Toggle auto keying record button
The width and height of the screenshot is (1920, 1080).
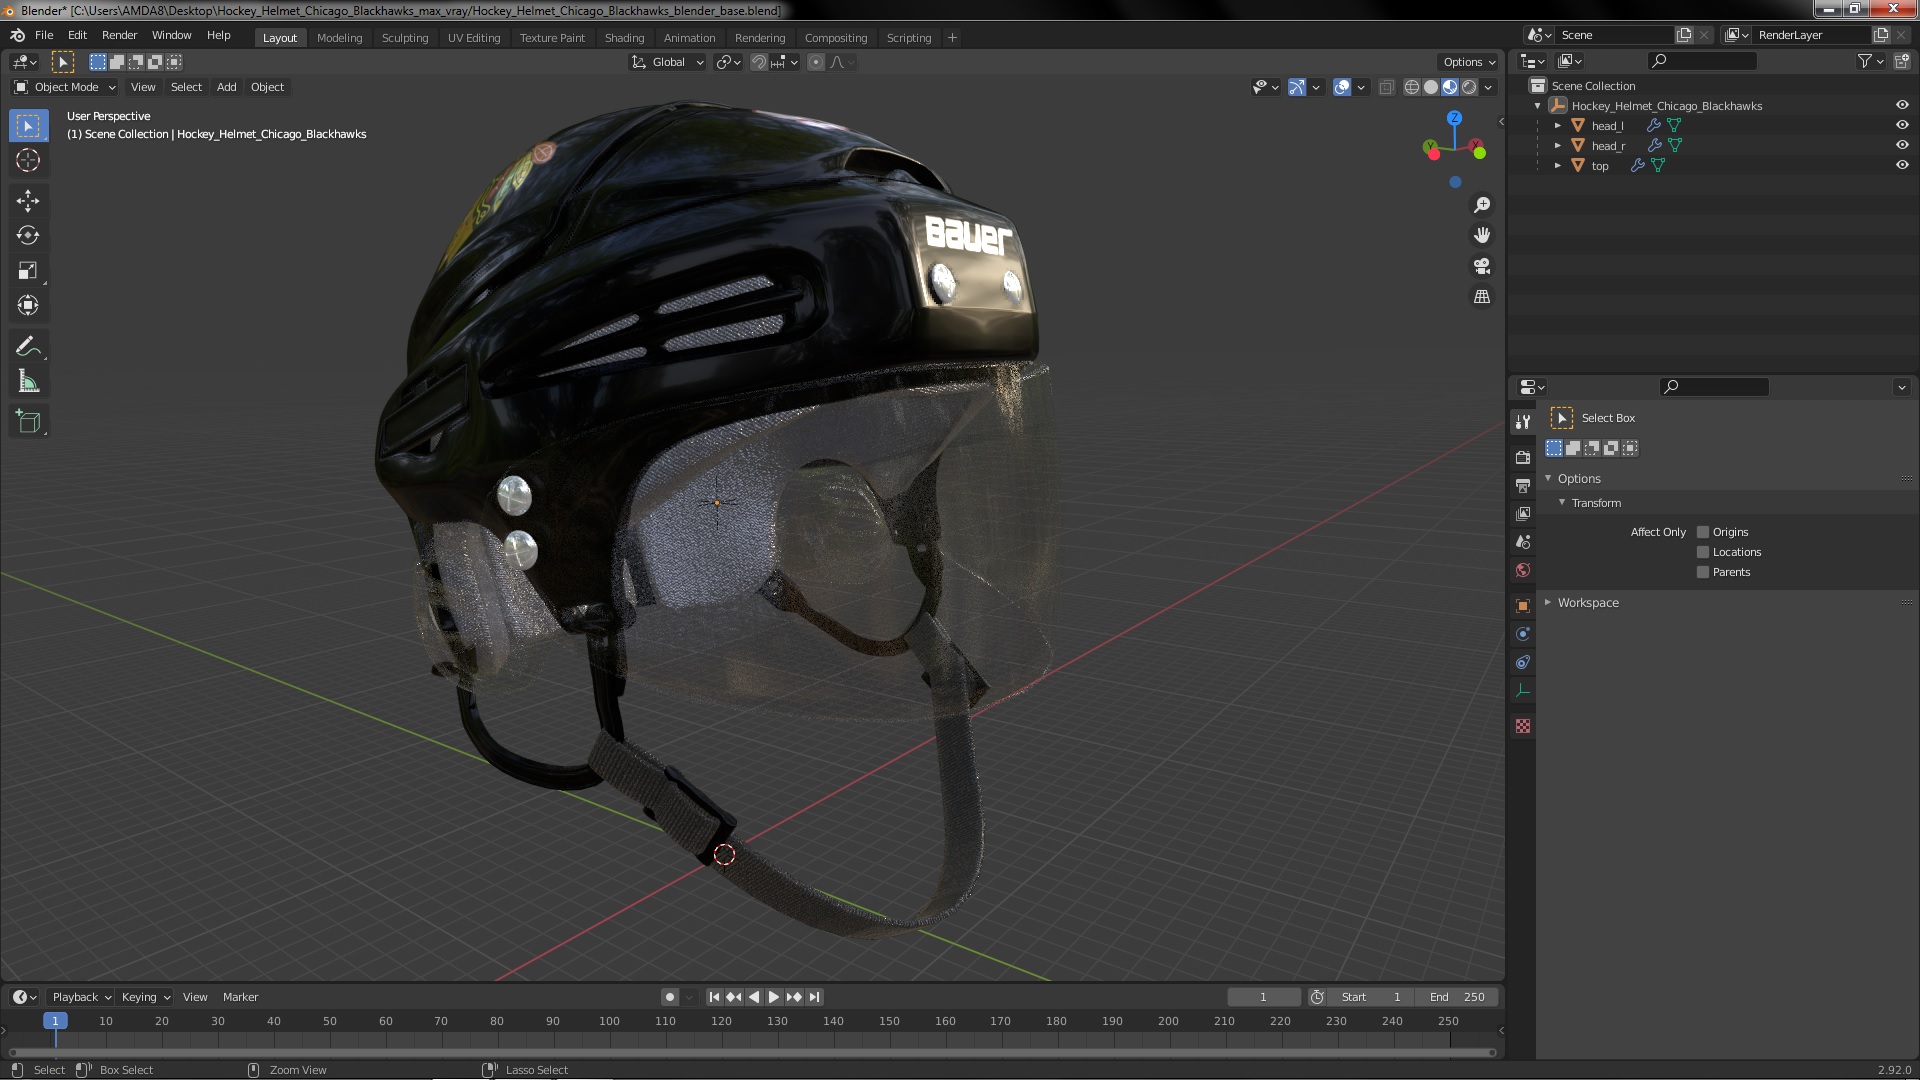tap(669, 997)
